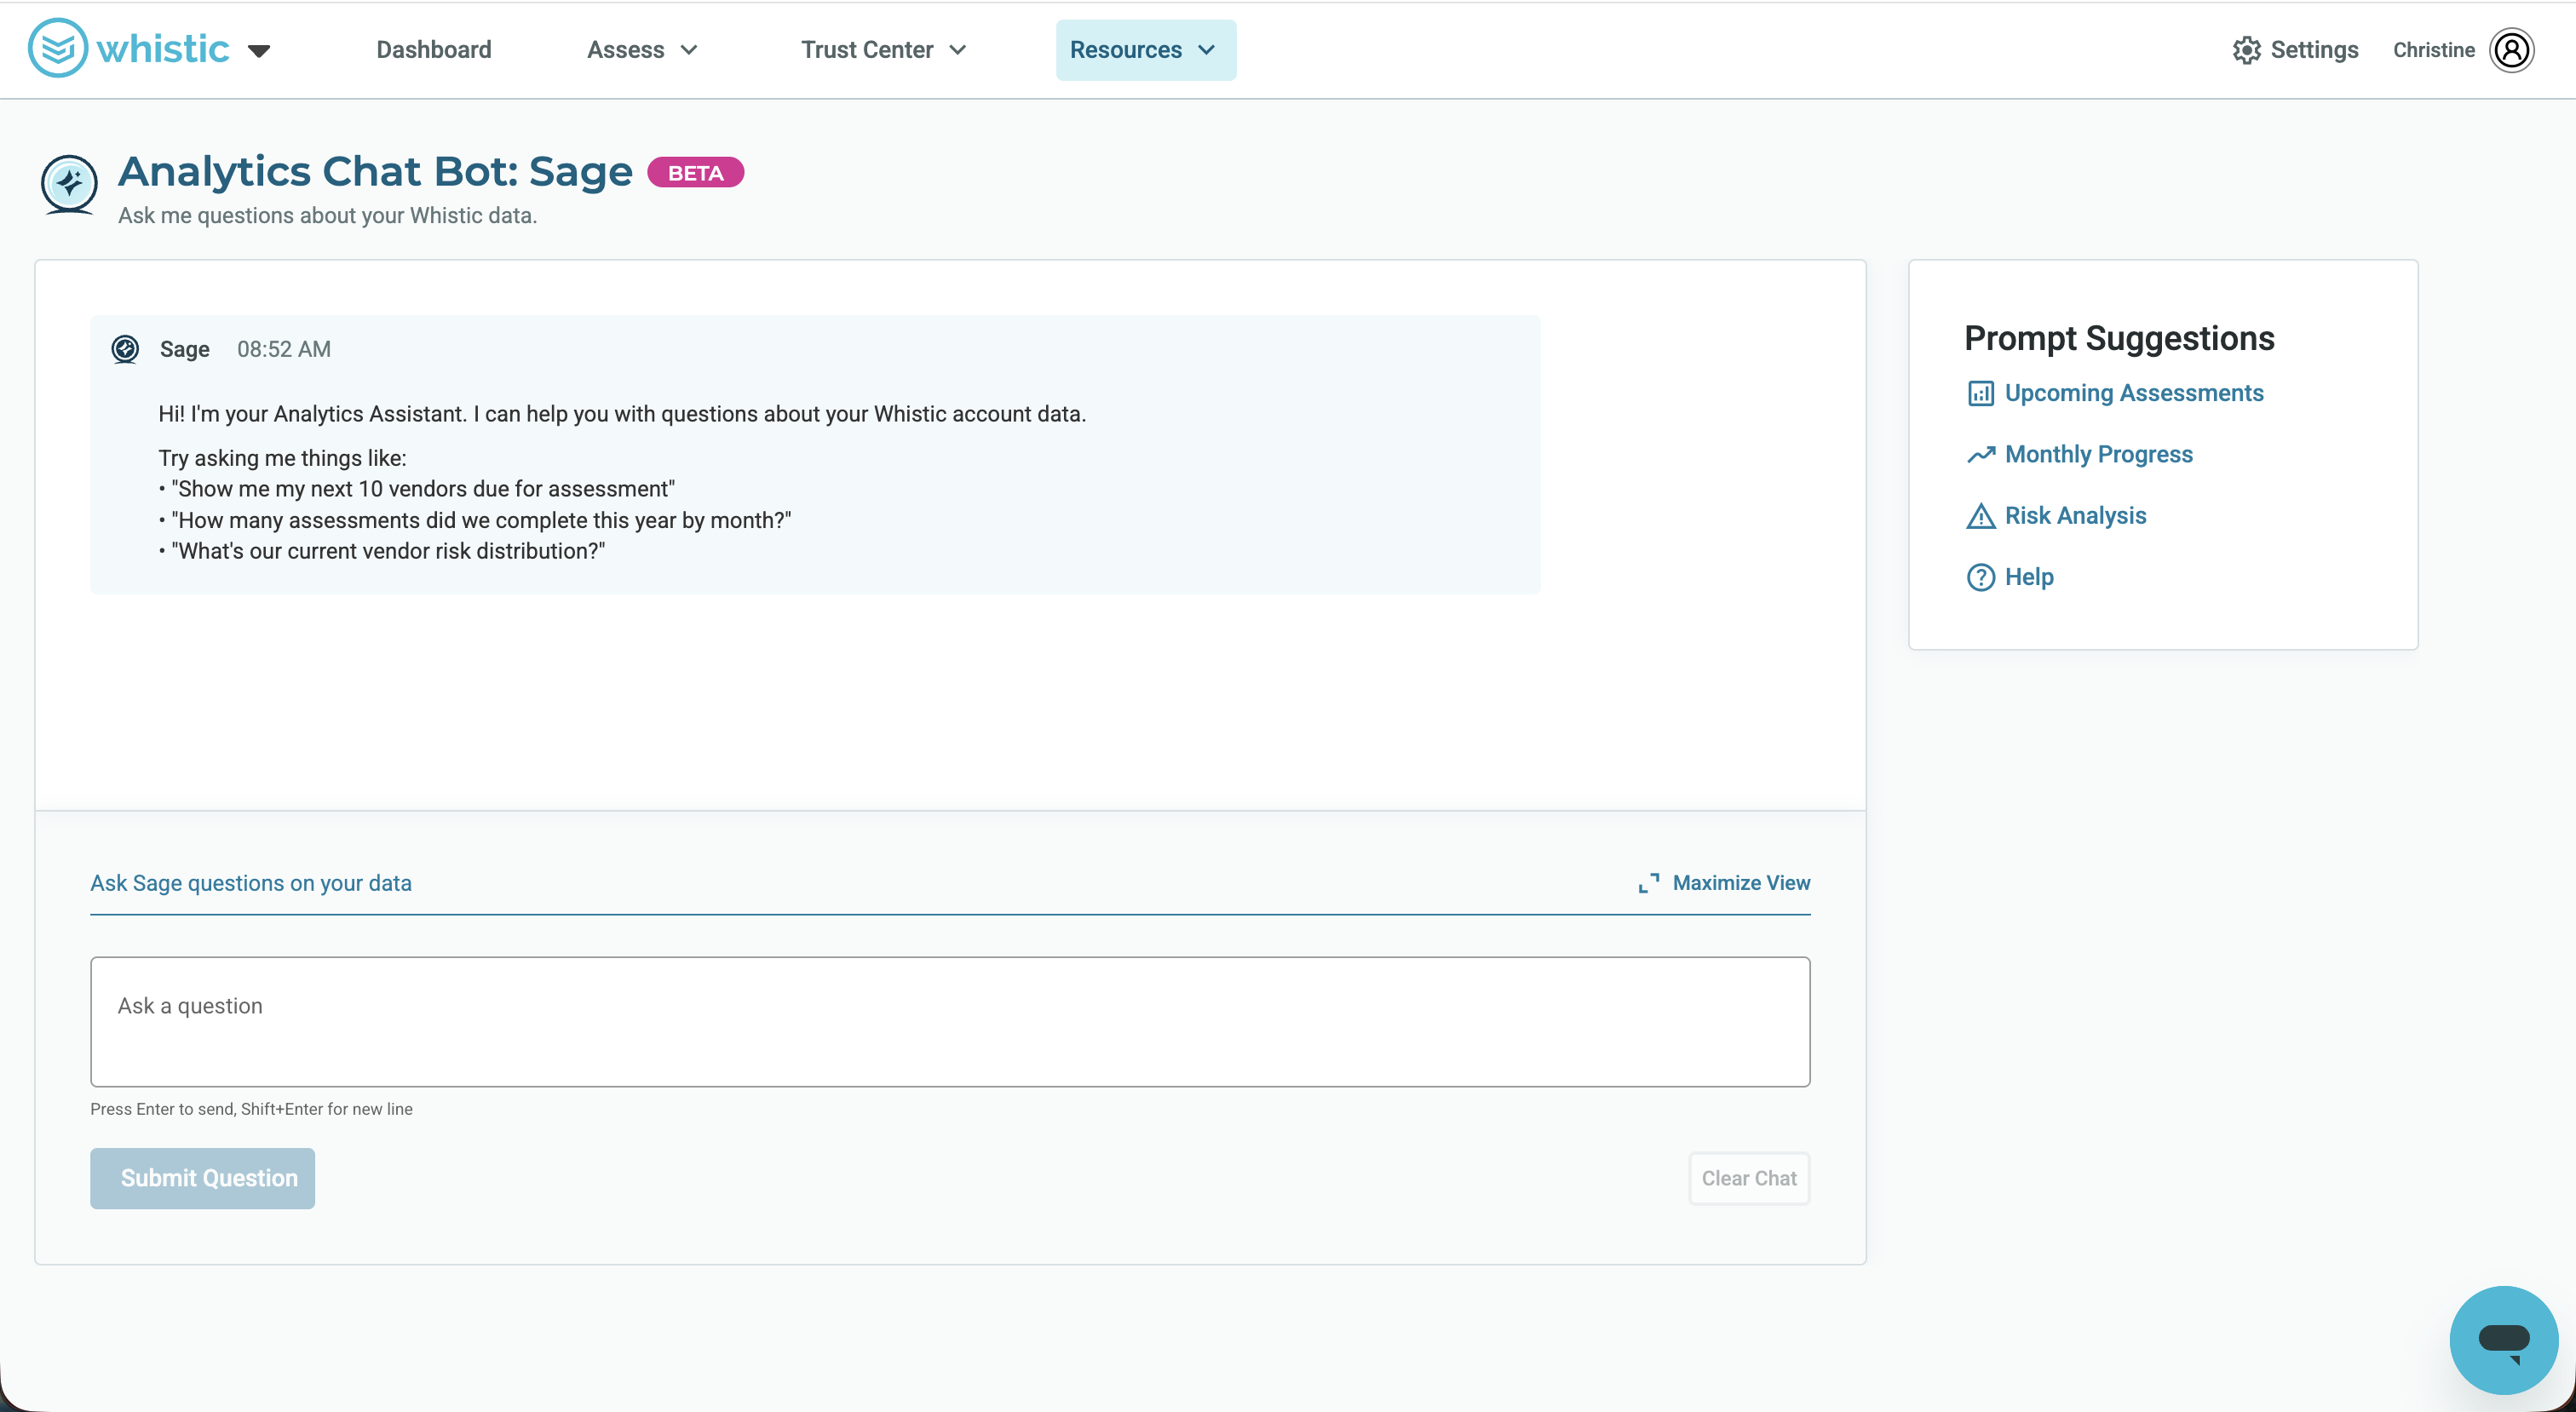Go to the Dashboard menu item
The width and height of the screenshot is (2576, 1412).
[433, 50]
